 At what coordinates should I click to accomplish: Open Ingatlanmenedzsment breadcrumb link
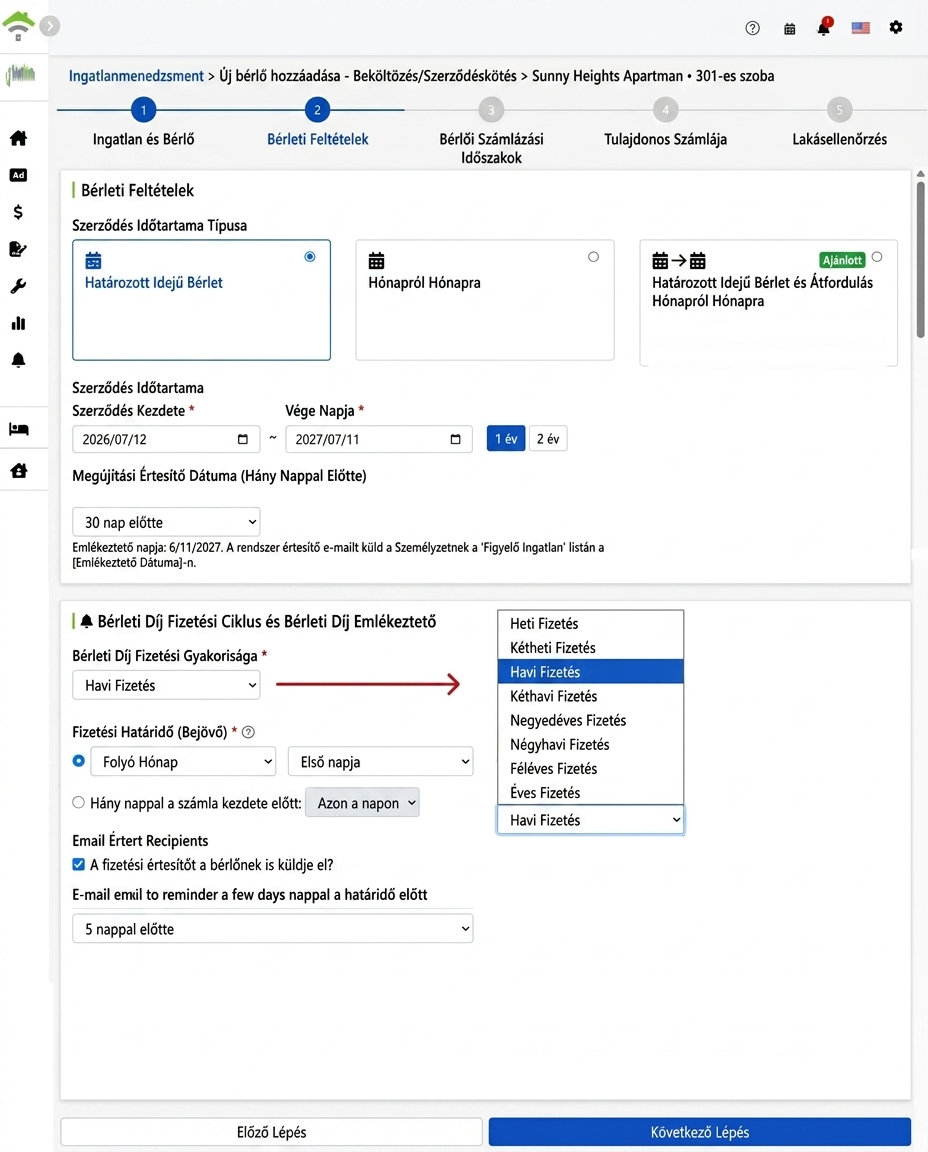coord(136,76)
